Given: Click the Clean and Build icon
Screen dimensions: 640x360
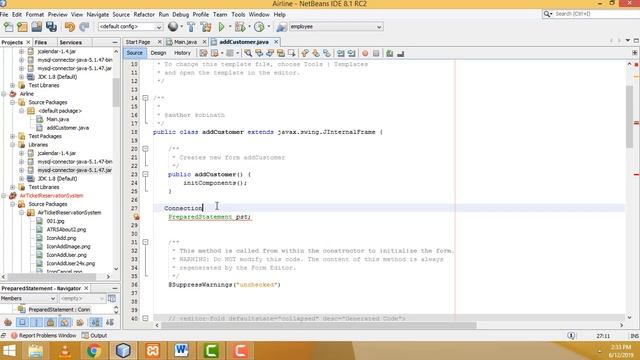Looking at the screenshot, I should pos(206,27).
